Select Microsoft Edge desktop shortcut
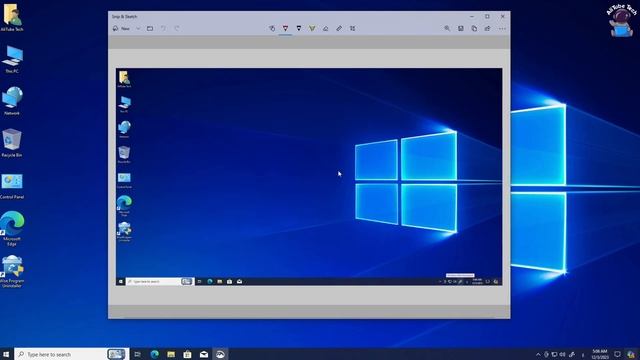The height and width of the screenshot is (360, 640). point(12,229)
